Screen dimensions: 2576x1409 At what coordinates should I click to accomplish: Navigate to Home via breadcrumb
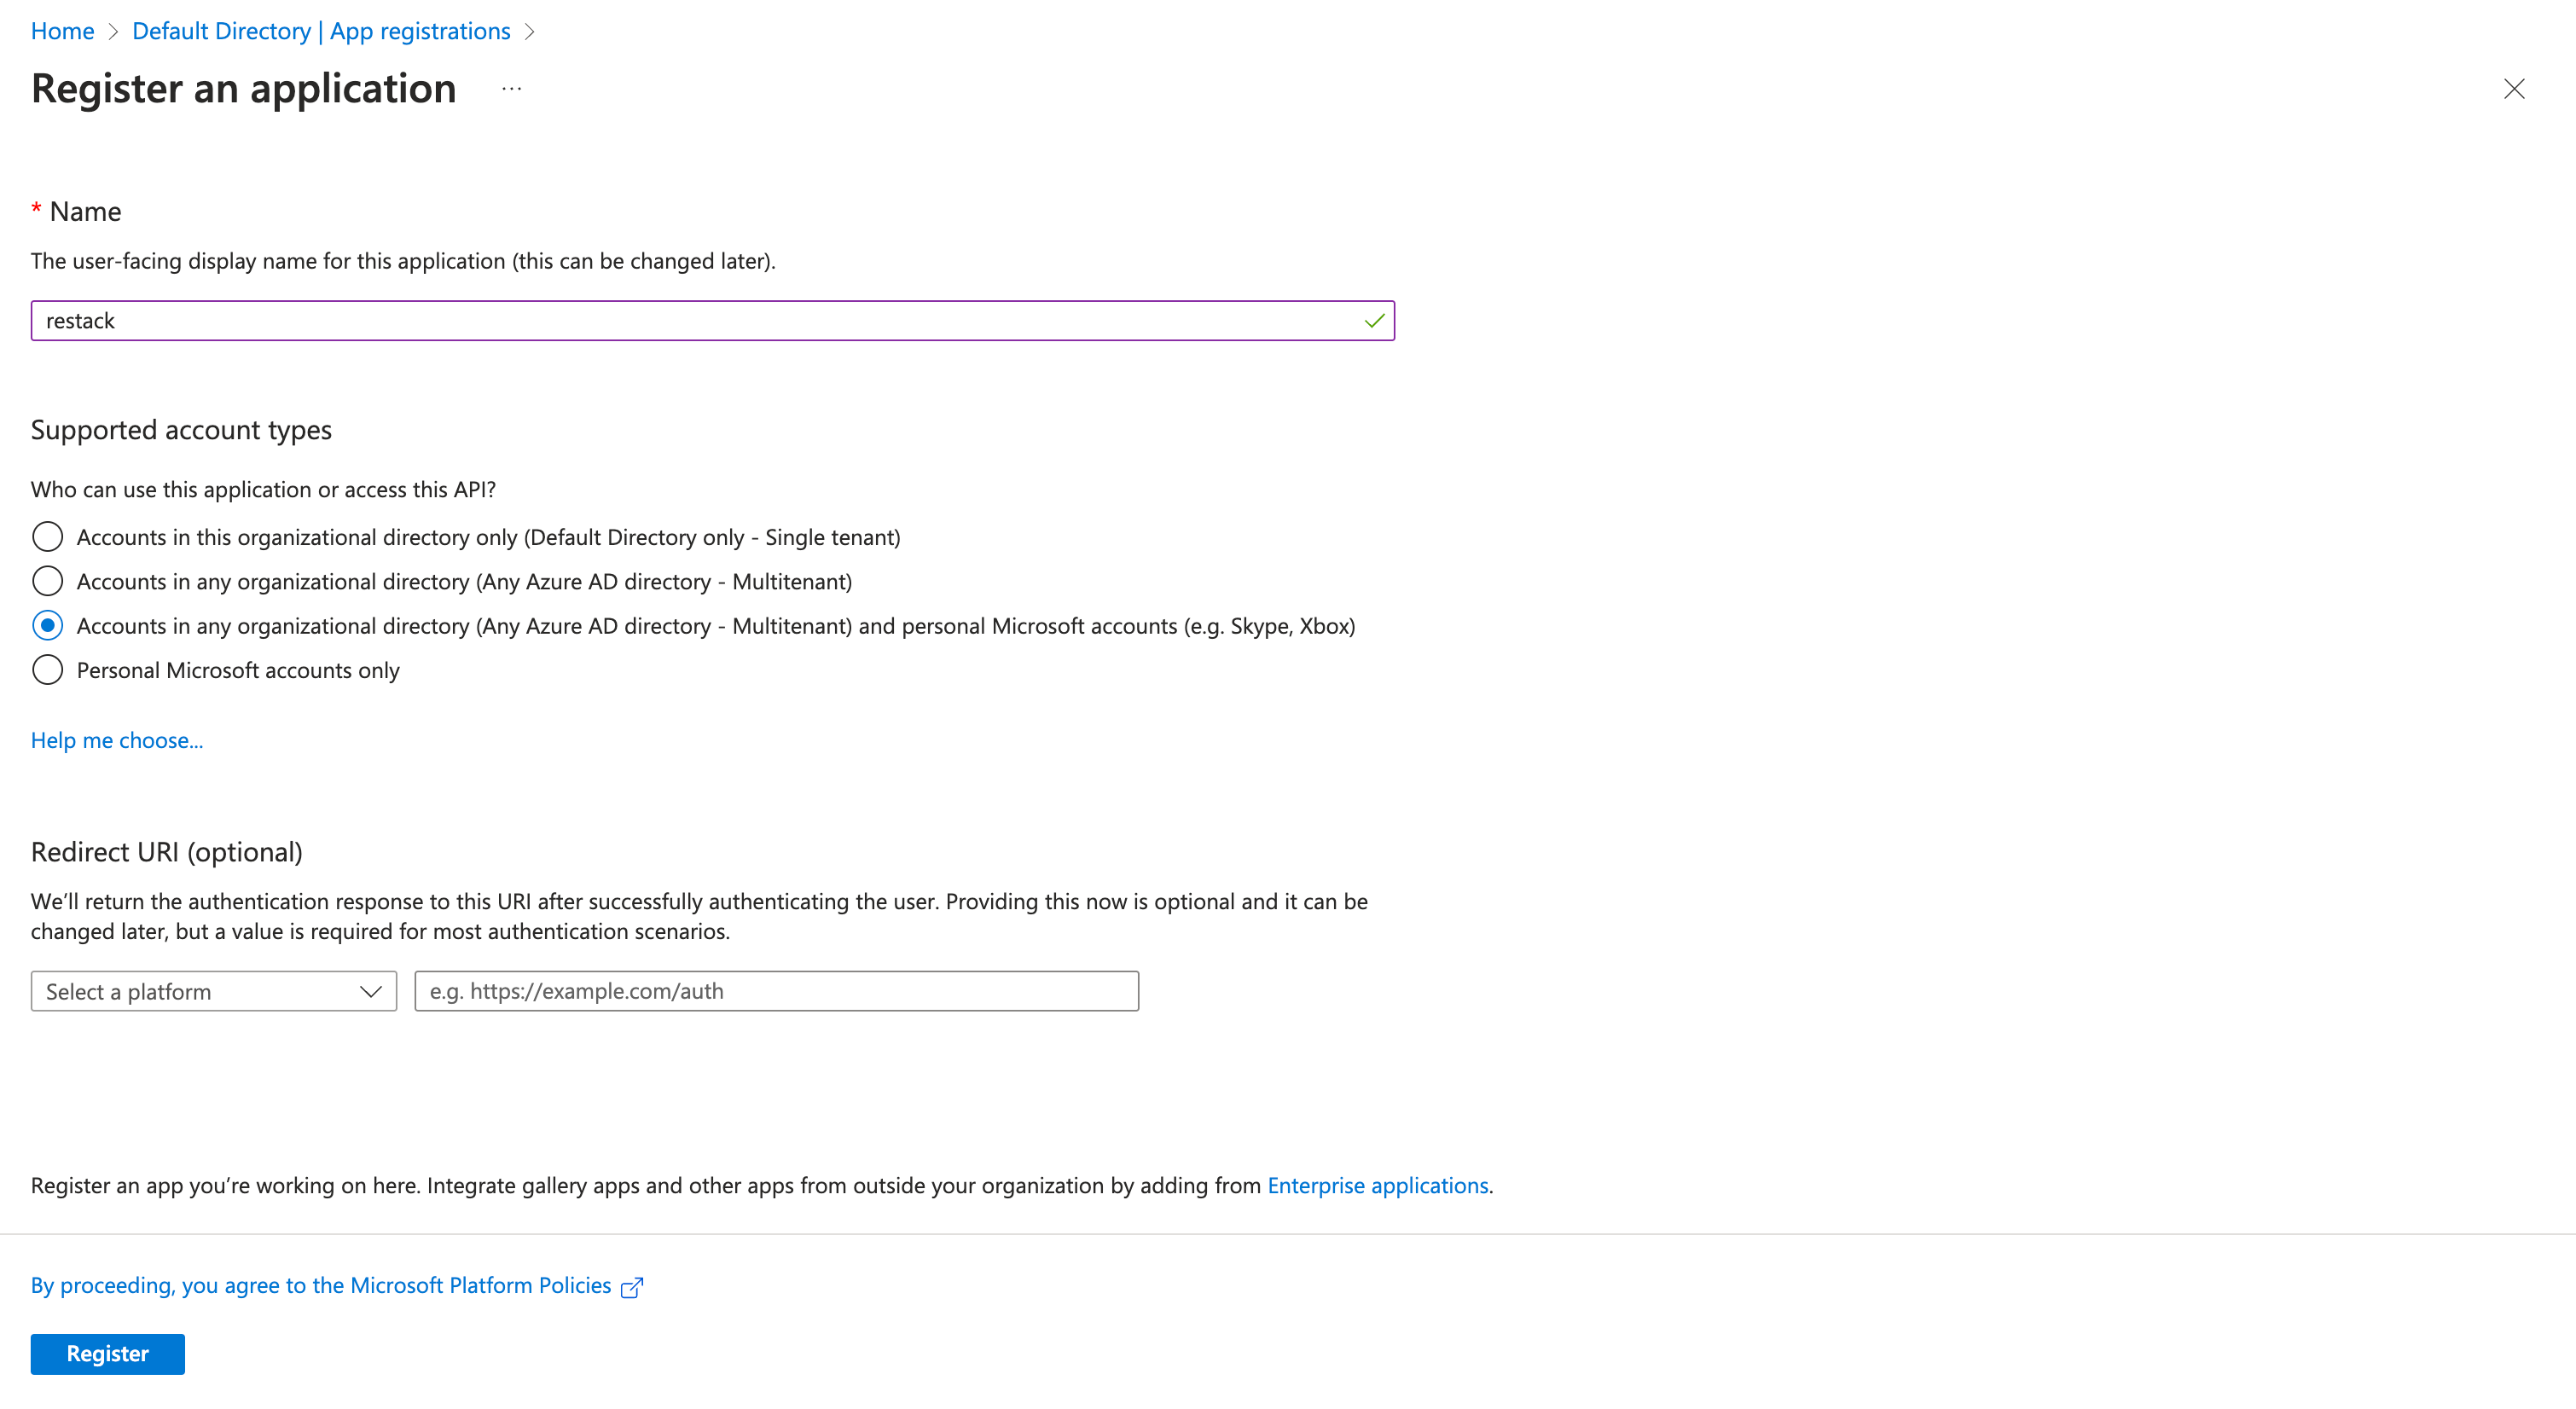coord(62,31)
